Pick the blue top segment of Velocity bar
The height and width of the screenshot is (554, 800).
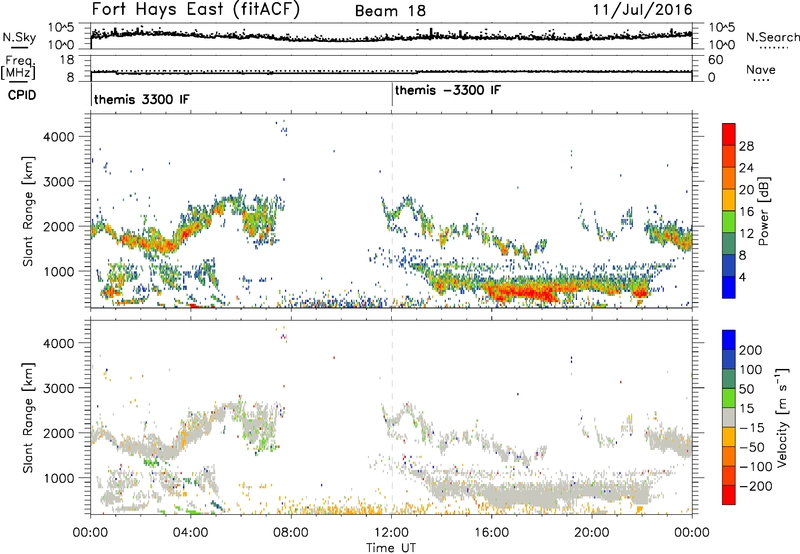[x=729, y=340]
